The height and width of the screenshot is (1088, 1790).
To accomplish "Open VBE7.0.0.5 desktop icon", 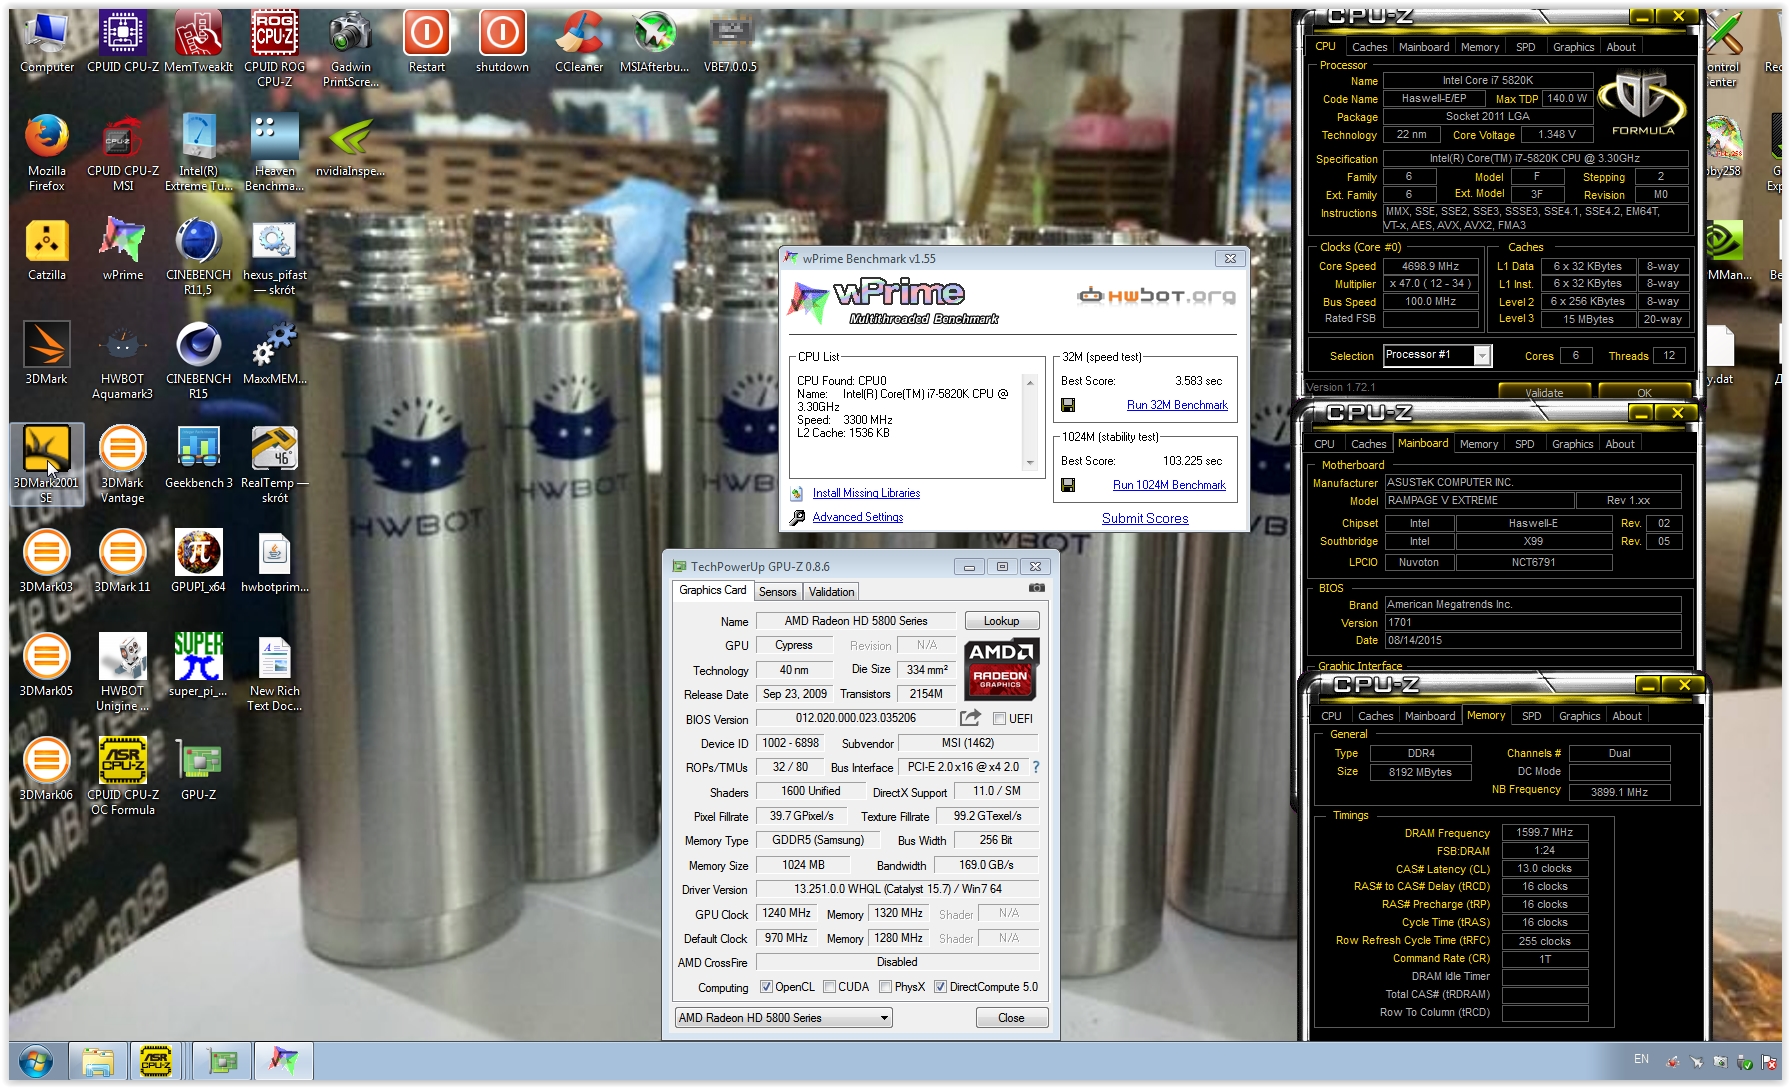I will point(730,42).
